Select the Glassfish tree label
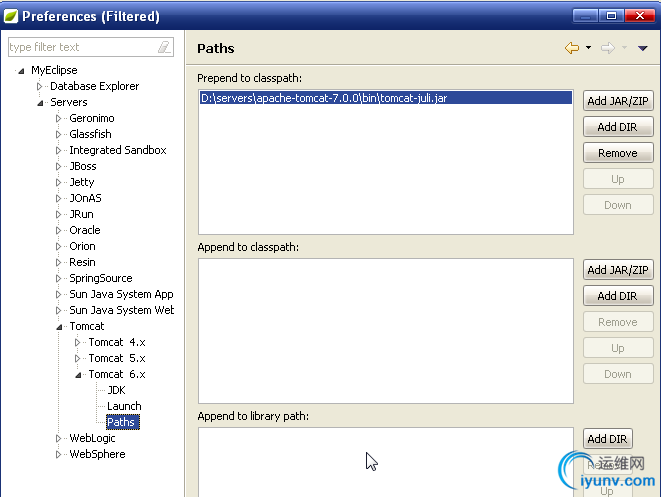The height and width of the screenshot is (497, 661). click(x=90, y=134)
